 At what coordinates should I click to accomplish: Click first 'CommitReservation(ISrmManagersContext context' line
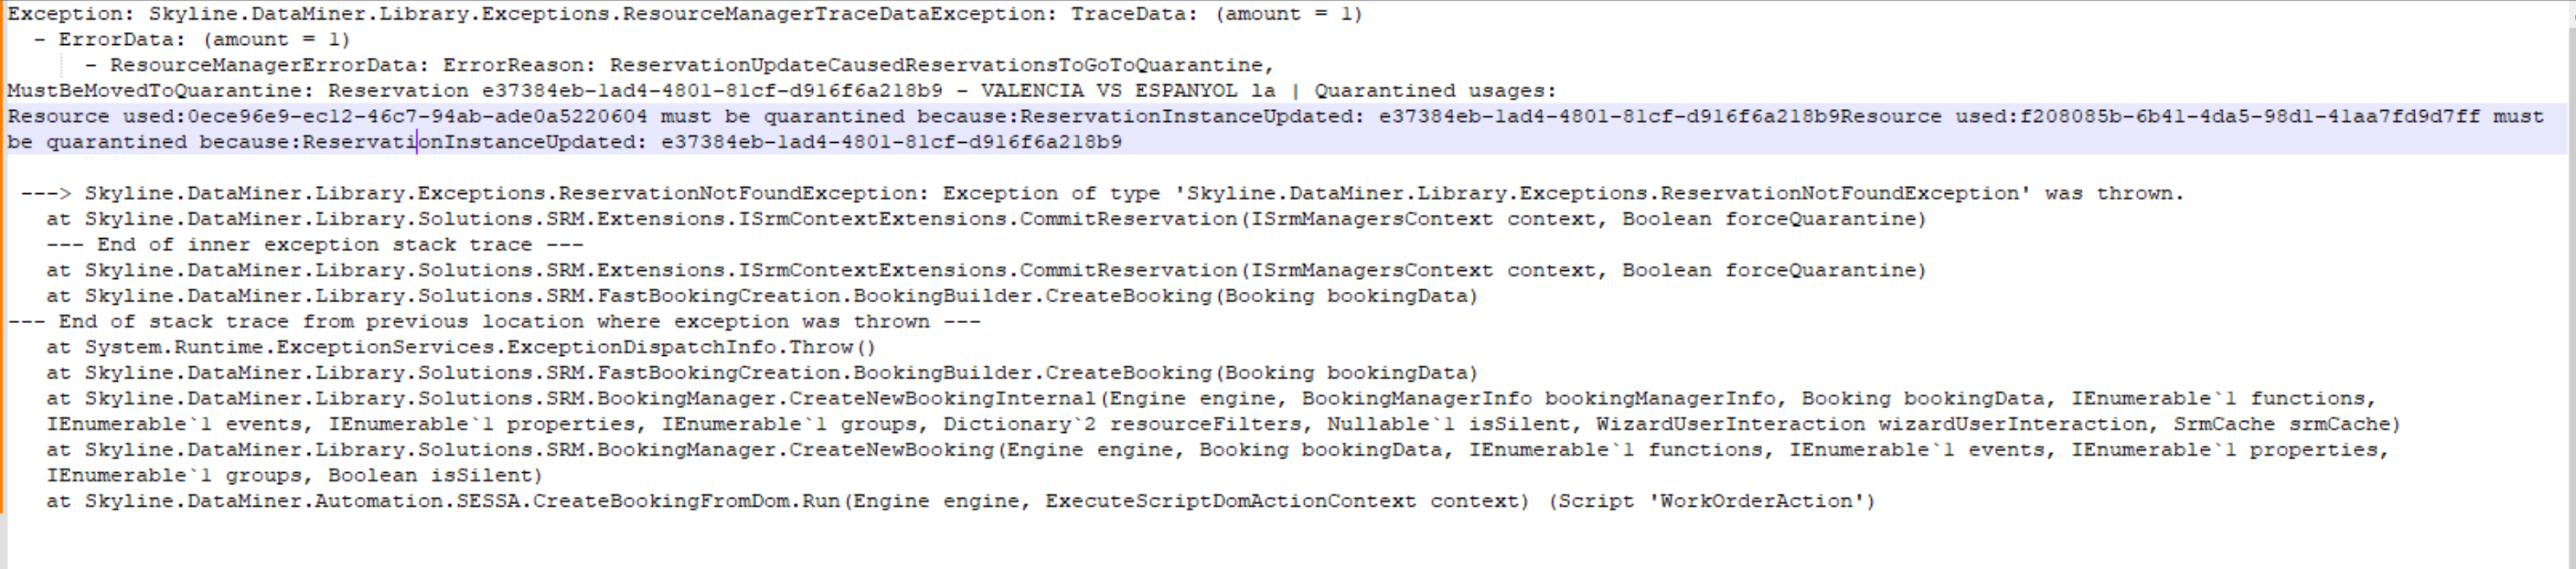coord(986,219)
